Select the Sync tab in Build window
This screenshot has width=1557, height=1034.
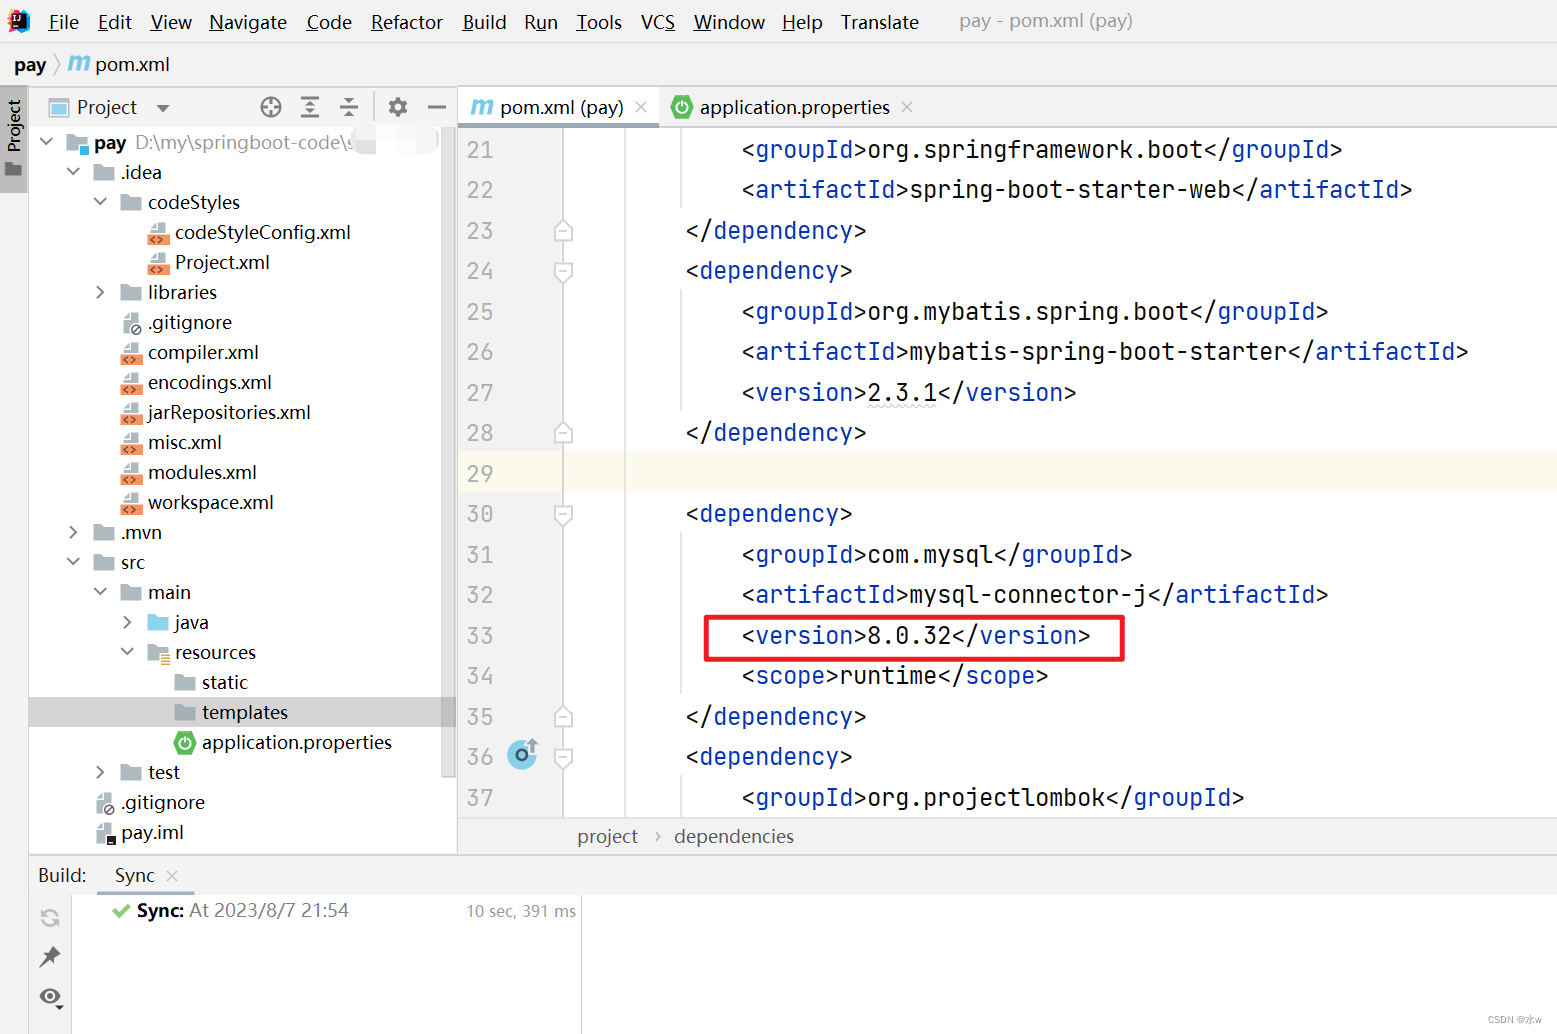pyautogui.click(x=134, y=875)
